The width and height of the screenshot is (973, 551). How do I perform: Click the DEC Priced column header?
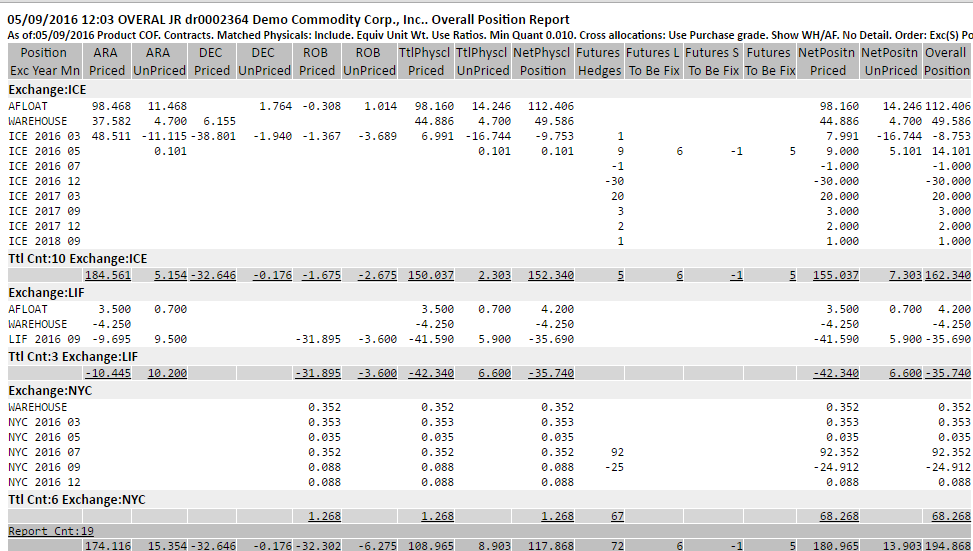pyautogui.click(x=212, y=61)
